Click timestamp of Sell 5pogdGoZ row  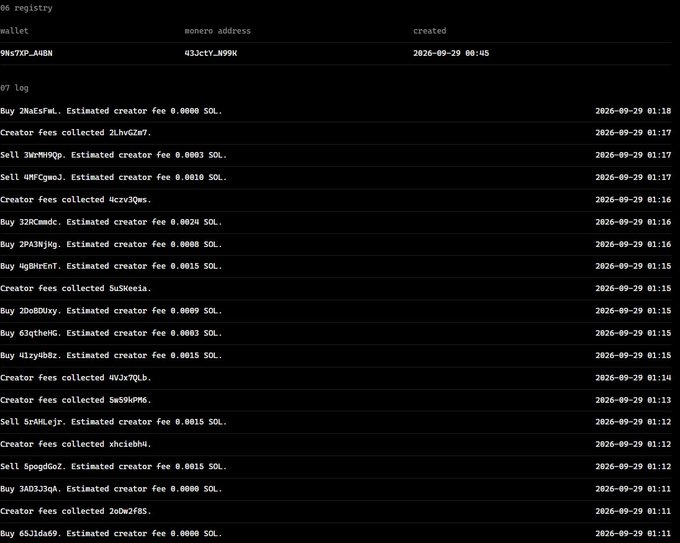pyautogui.click(x=633, y=467)
